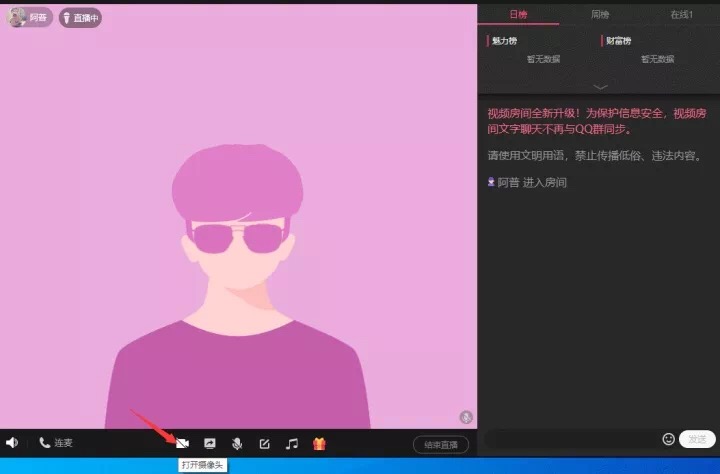Expand the ranking panel with down chevron
The image size is (720, 474).
tap(600, 87)
